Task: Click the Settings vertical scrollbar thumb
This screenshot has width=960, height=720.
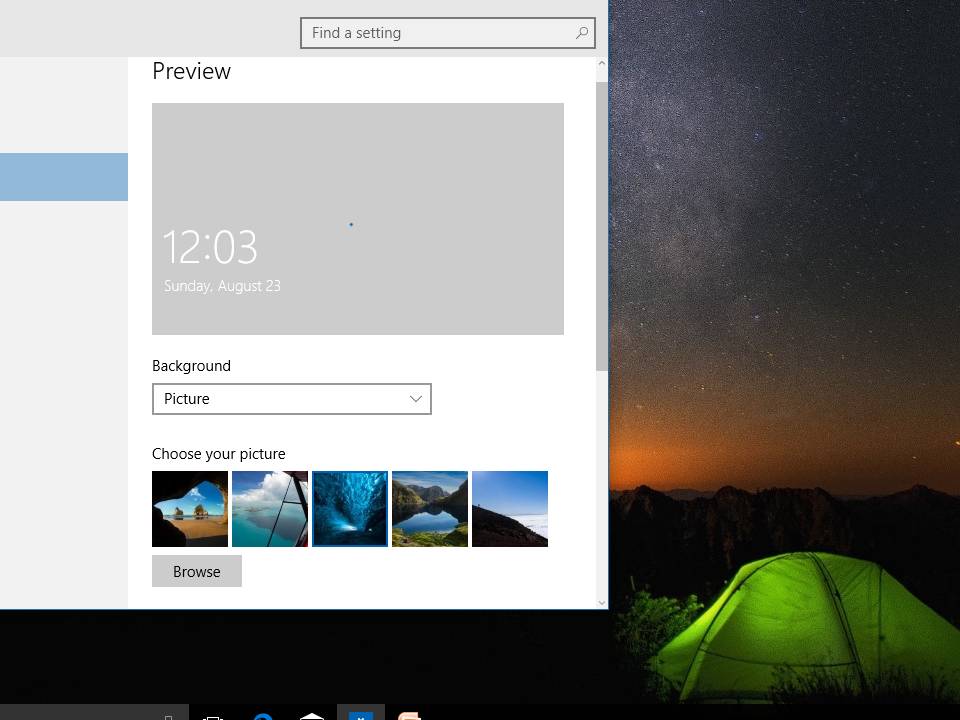Action: tap(601, 226)
